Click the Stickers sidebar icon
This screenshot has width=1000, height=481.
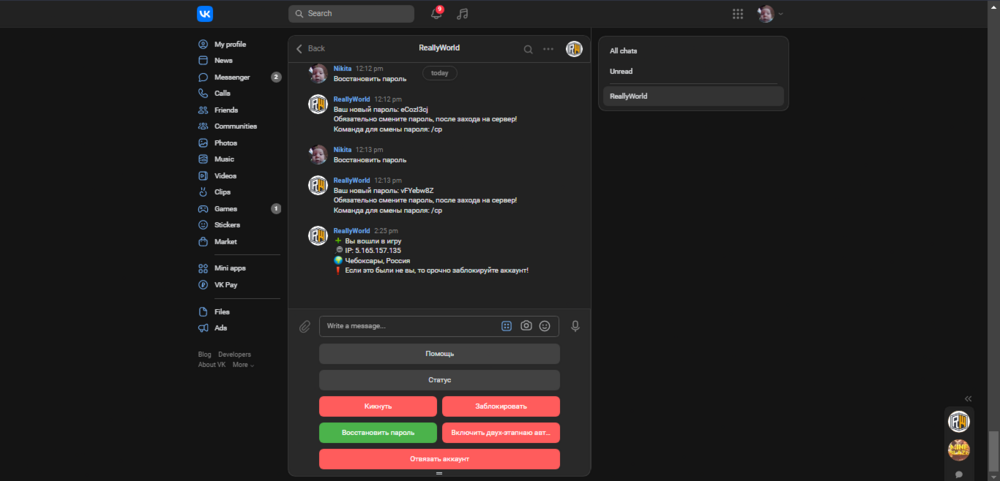(x=203, y=225)
